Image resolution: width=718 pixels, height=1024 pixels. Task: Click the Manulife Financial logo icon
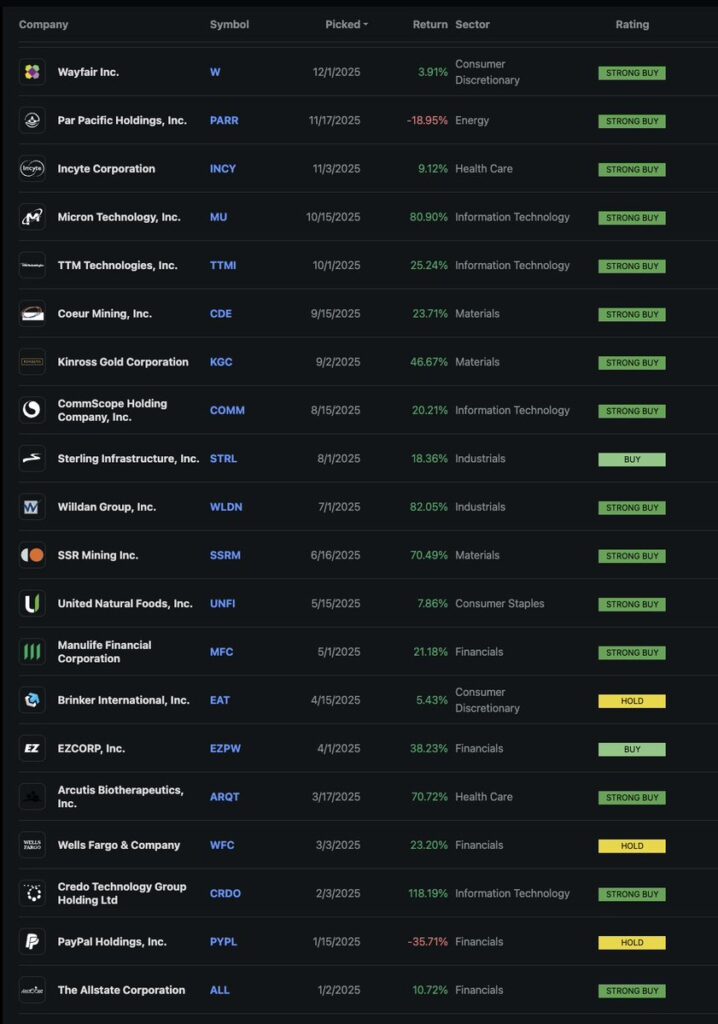(32, 652)
